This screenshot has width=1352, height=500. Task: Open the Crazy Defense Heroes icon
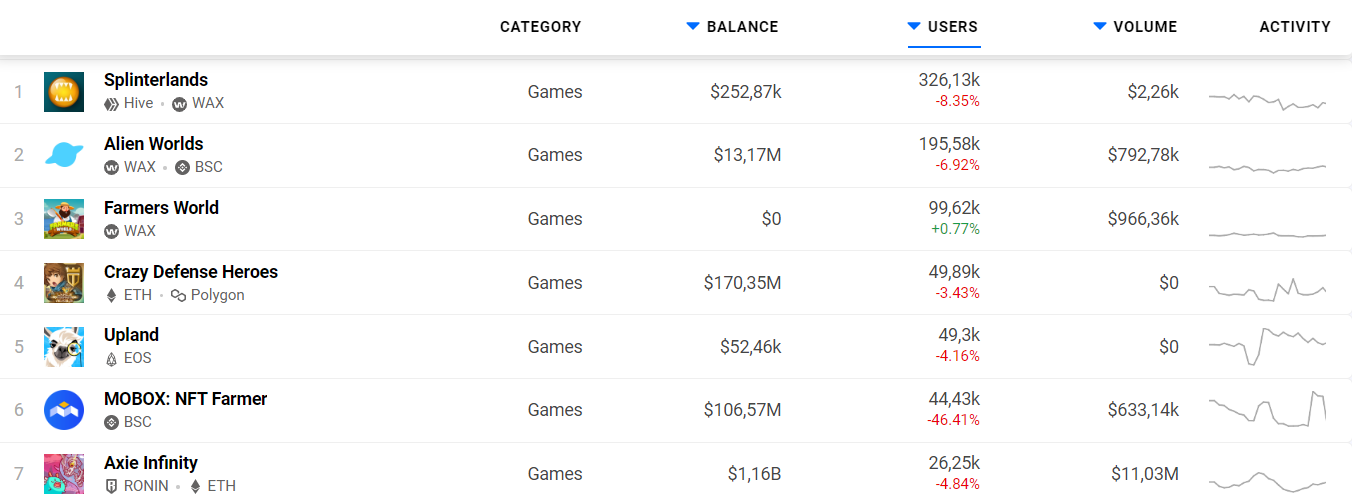(64, 283)
